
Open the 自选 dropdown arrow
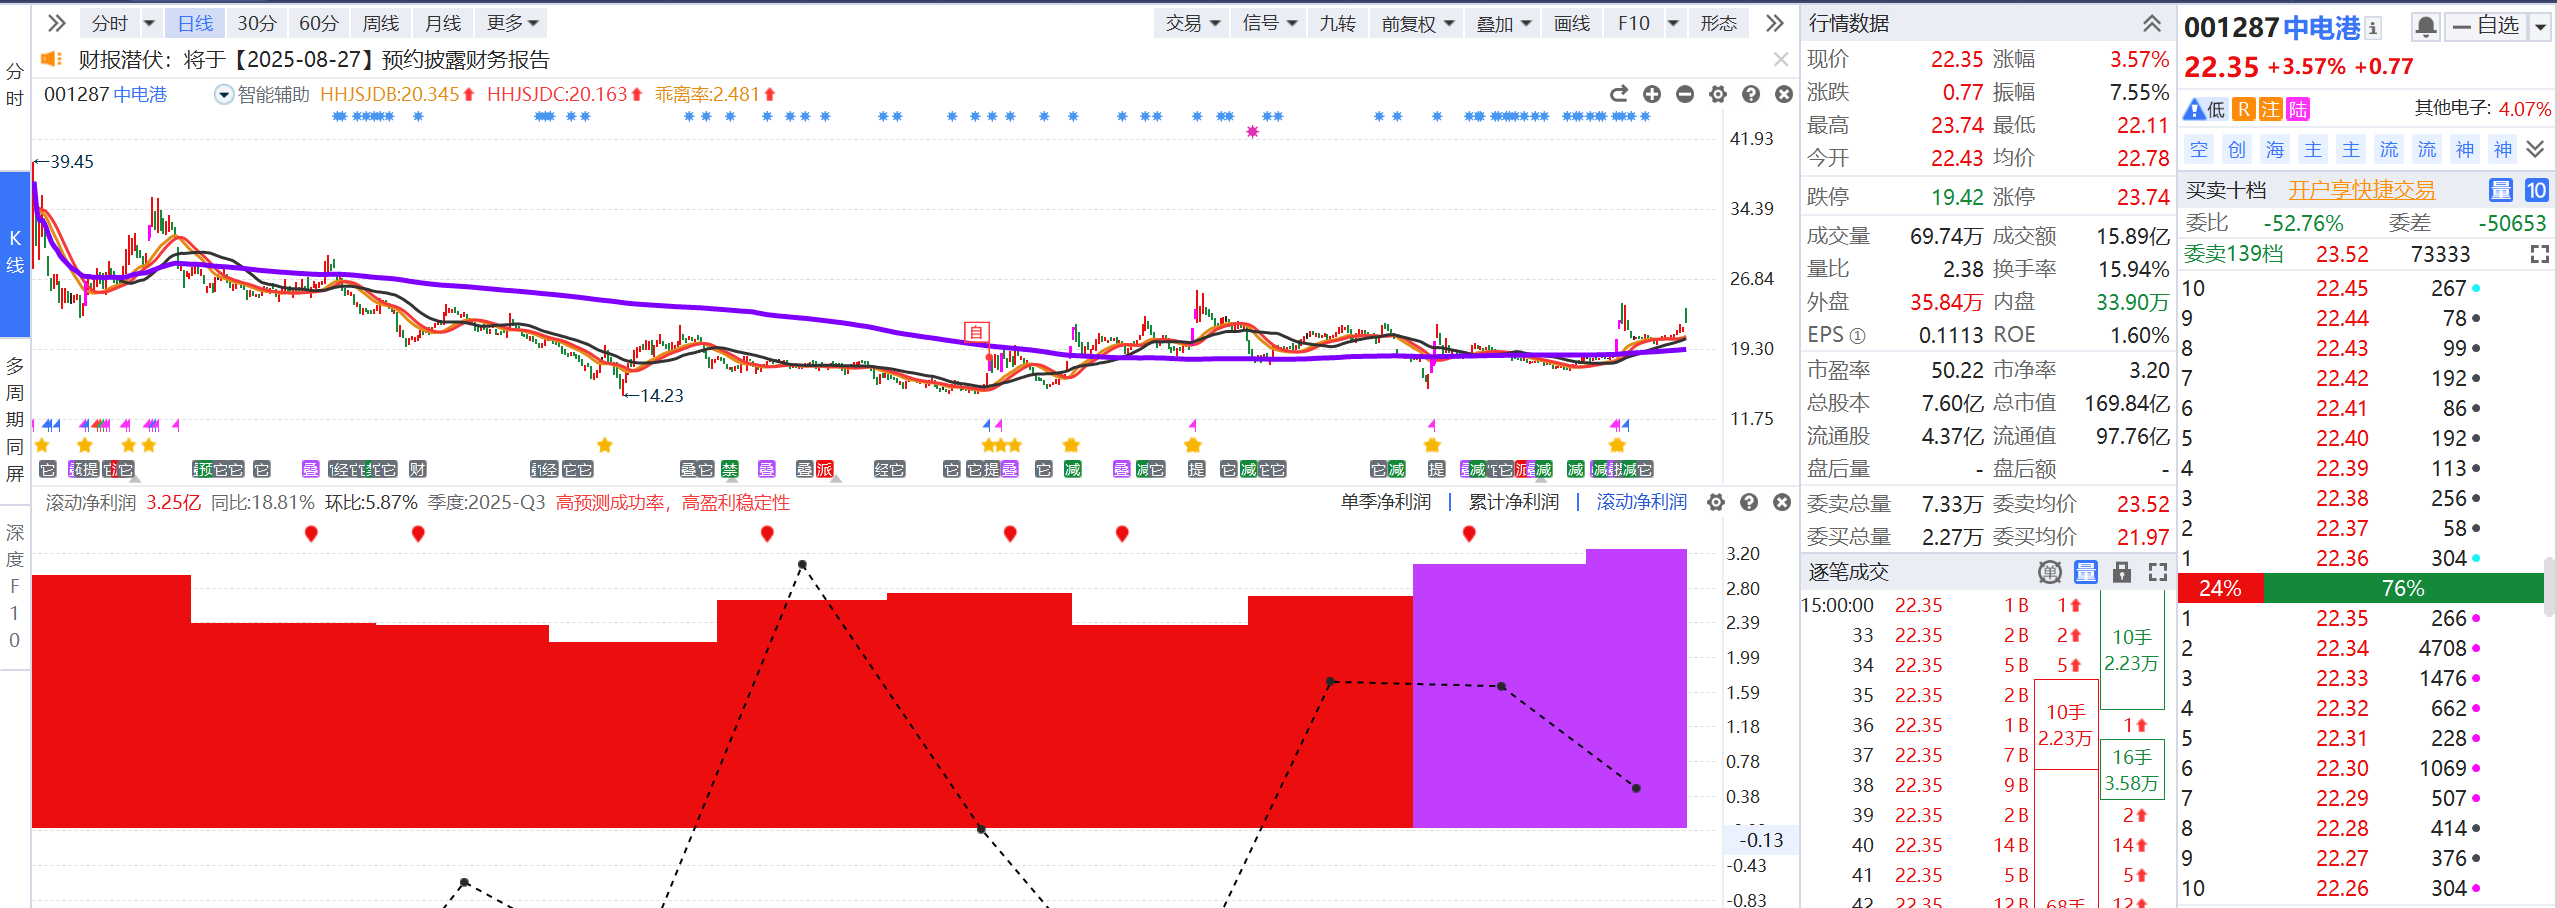click(2540, 27)
